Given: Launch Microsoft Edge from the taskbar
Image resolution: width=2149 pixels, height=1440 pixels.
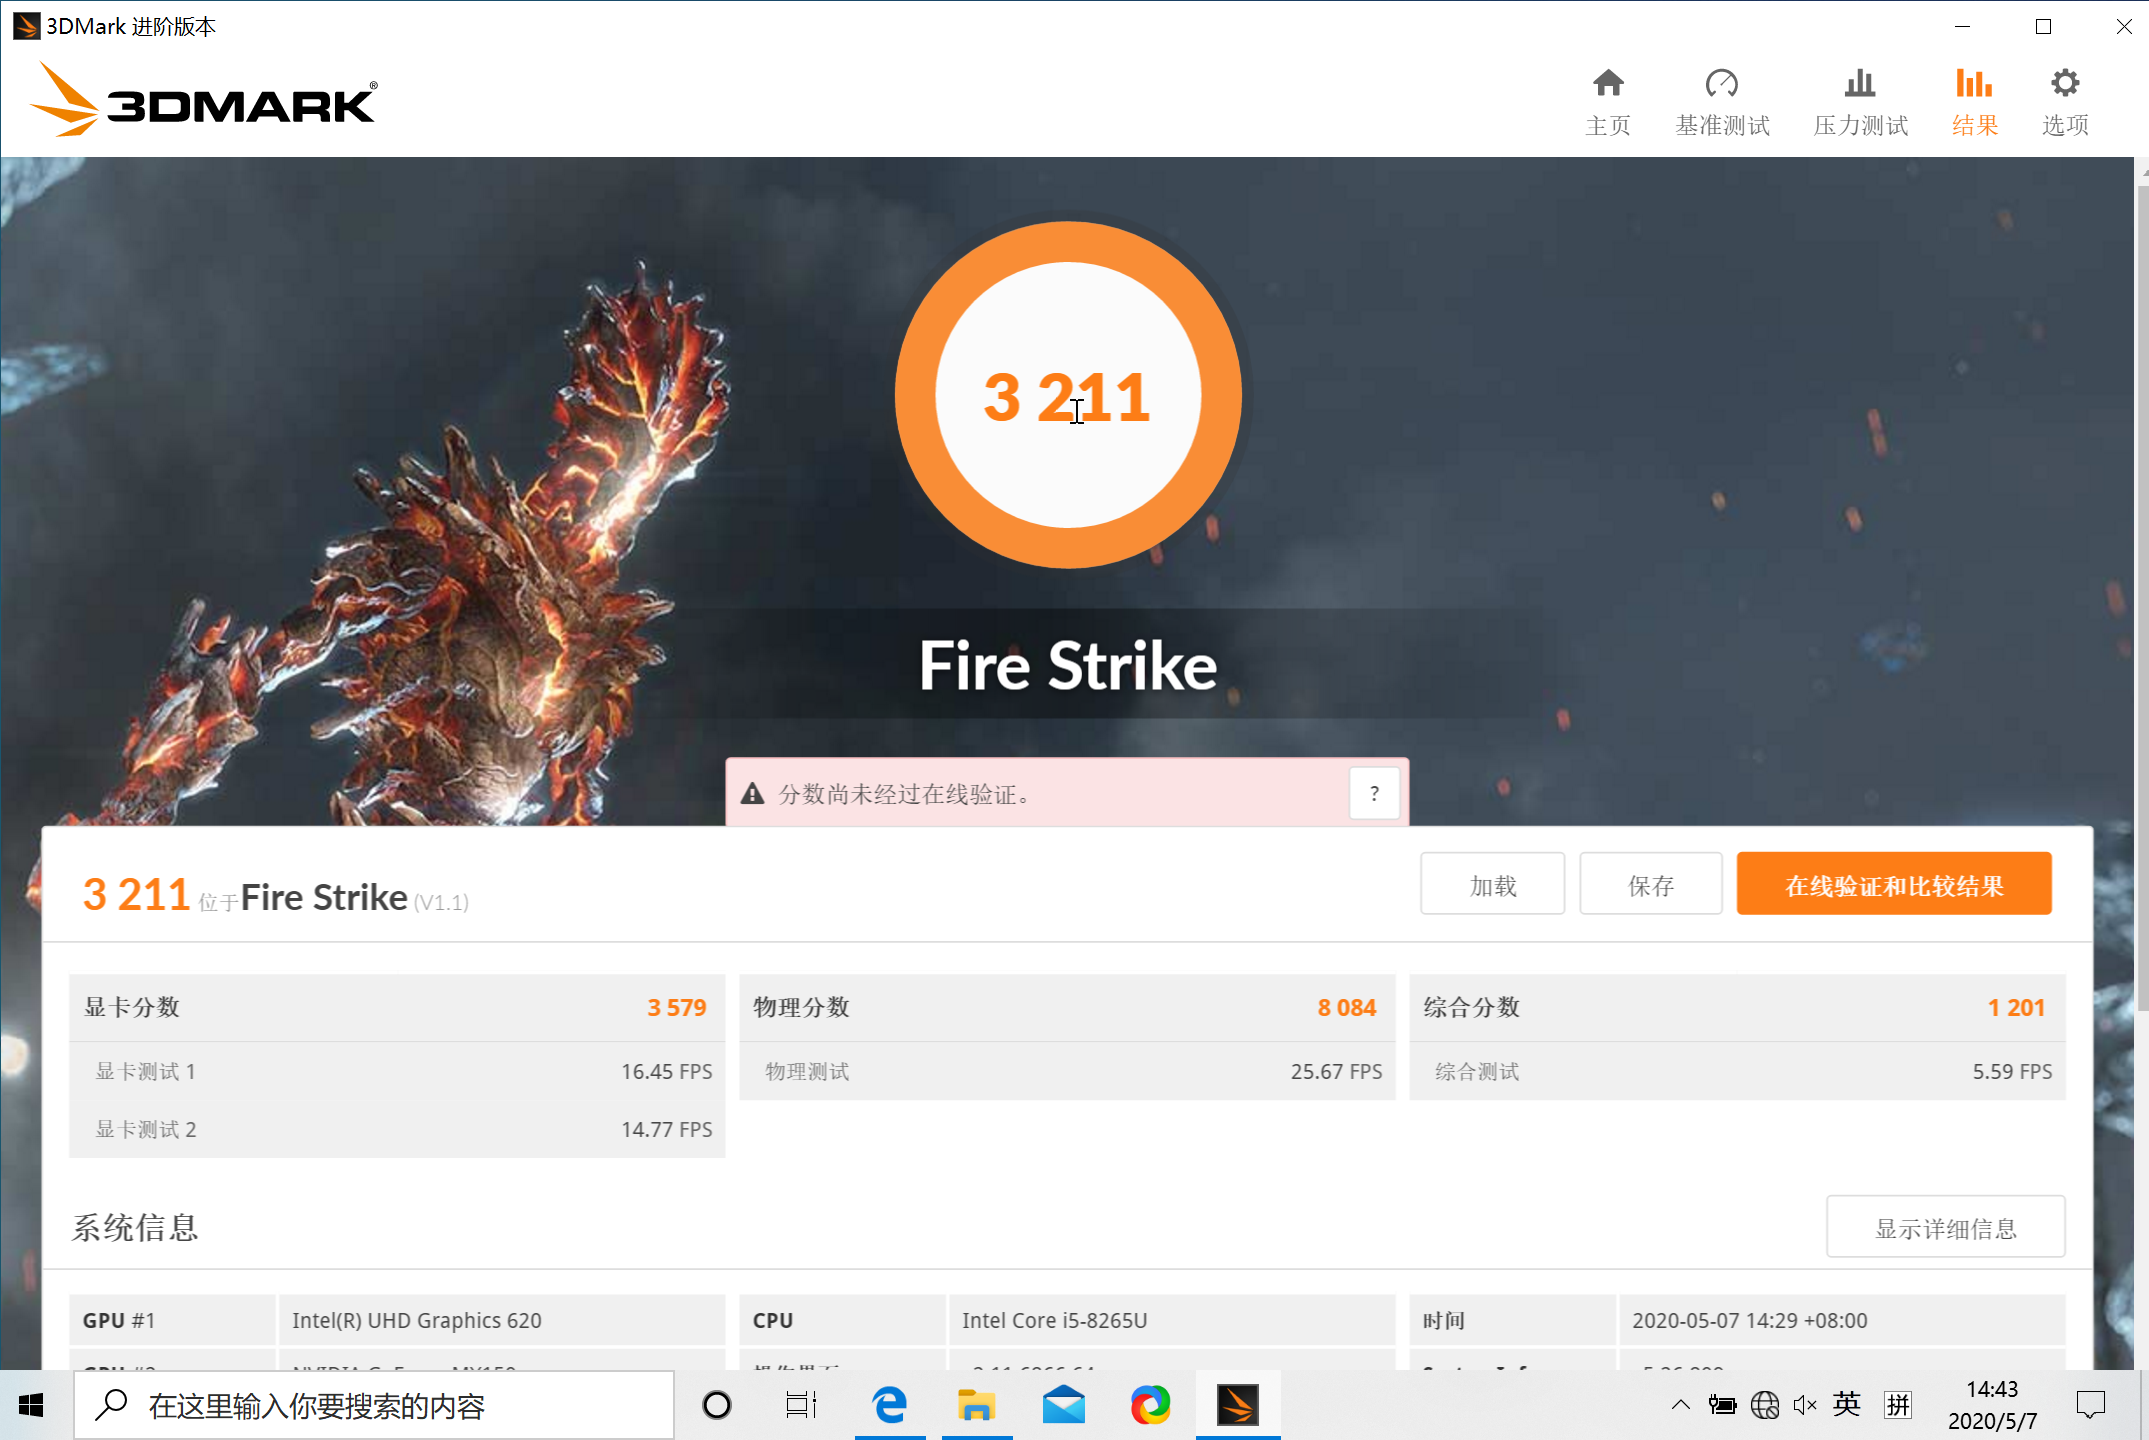Looking at the screenshot, I should [x=889, y=1406].
